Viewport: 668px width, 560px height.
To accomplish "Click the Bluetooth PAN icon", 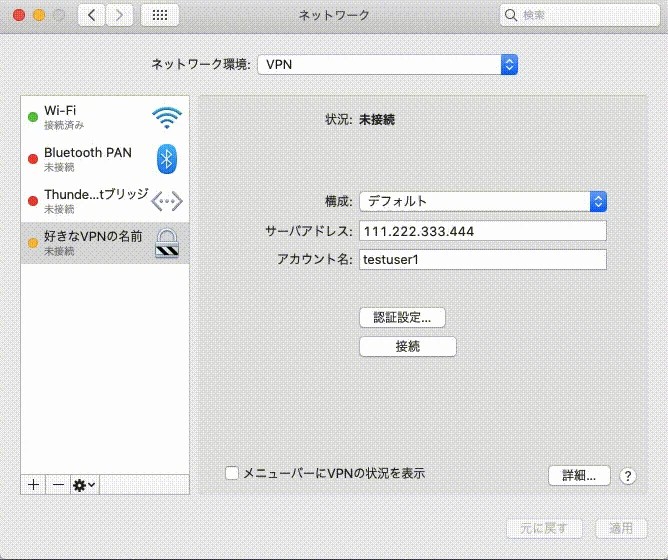I will [x=167, y=159].
